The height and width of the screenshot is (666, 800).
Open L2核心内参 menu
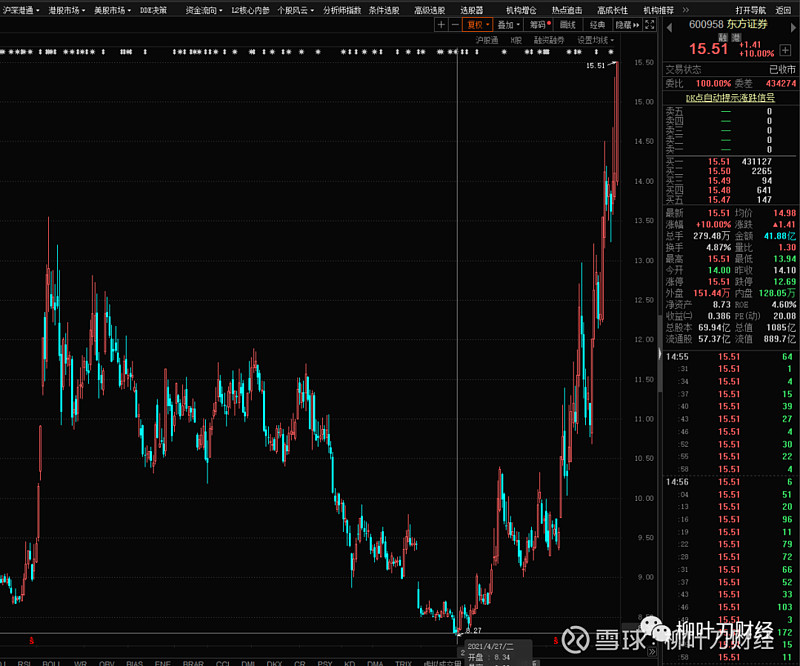coord(250,10)
